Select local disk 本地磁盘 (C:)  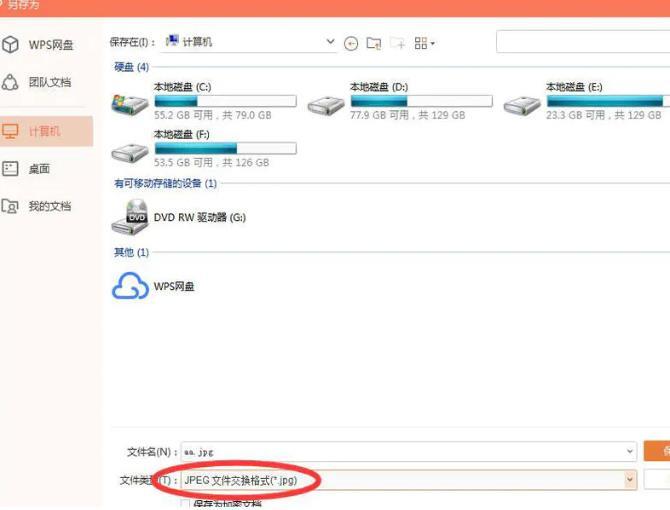[x=204, y=101]
